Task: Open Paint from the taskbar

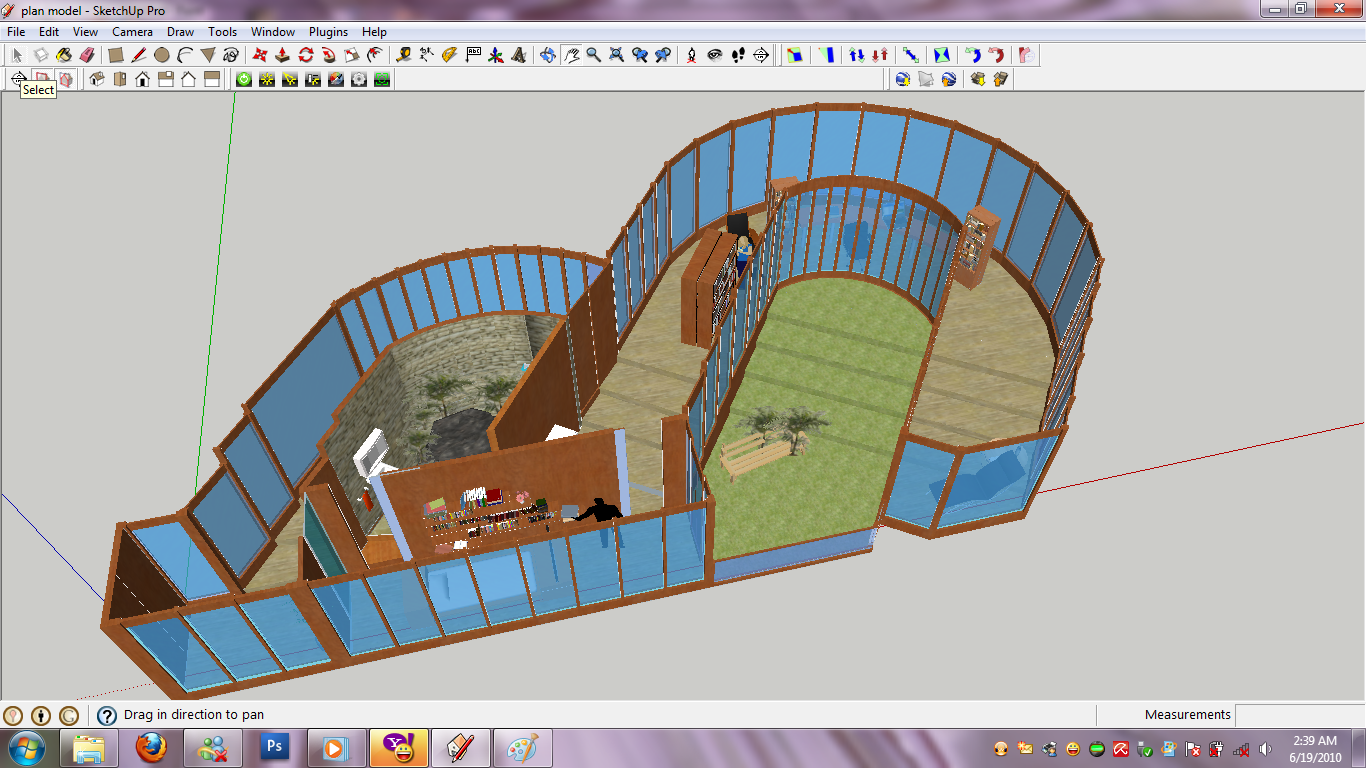Action: coord(523,748)
